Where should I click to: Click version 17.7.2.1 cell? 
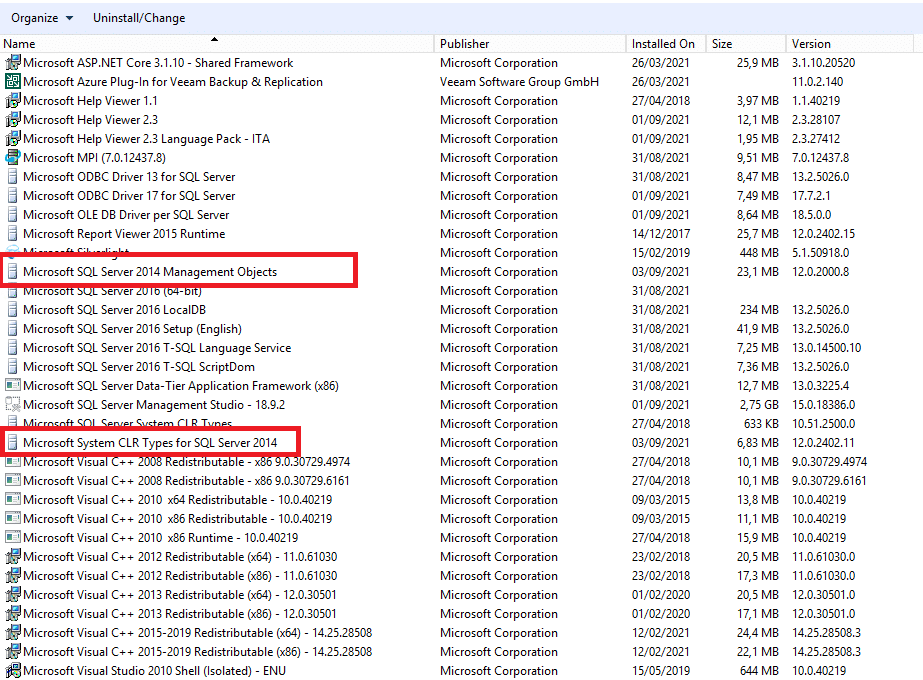[x=811, y=195]
